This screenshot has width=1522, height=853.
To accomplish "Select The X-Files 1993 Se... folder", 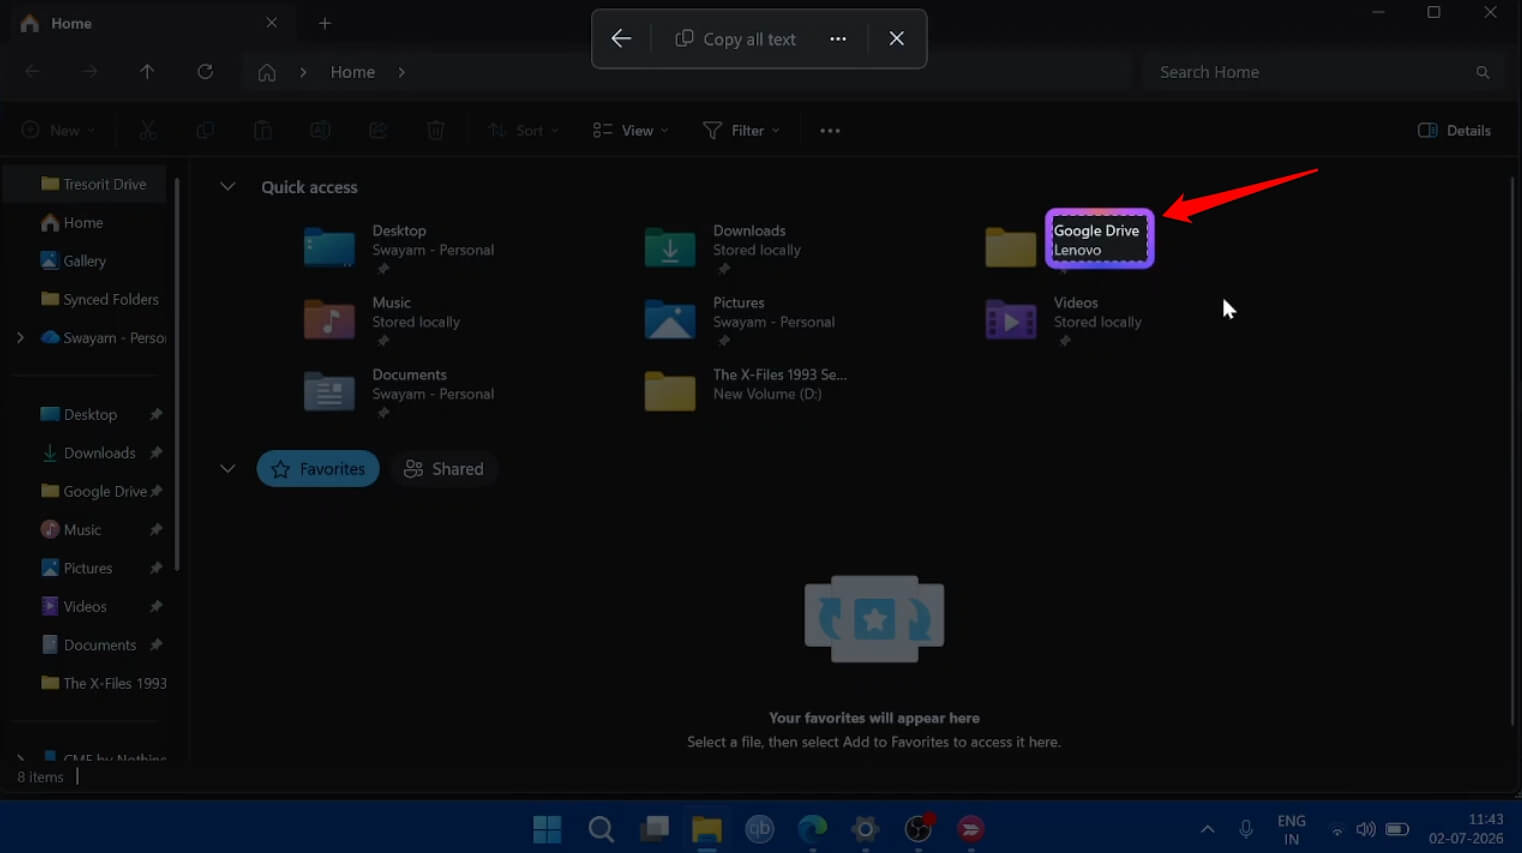I will (x=746, y=390).
